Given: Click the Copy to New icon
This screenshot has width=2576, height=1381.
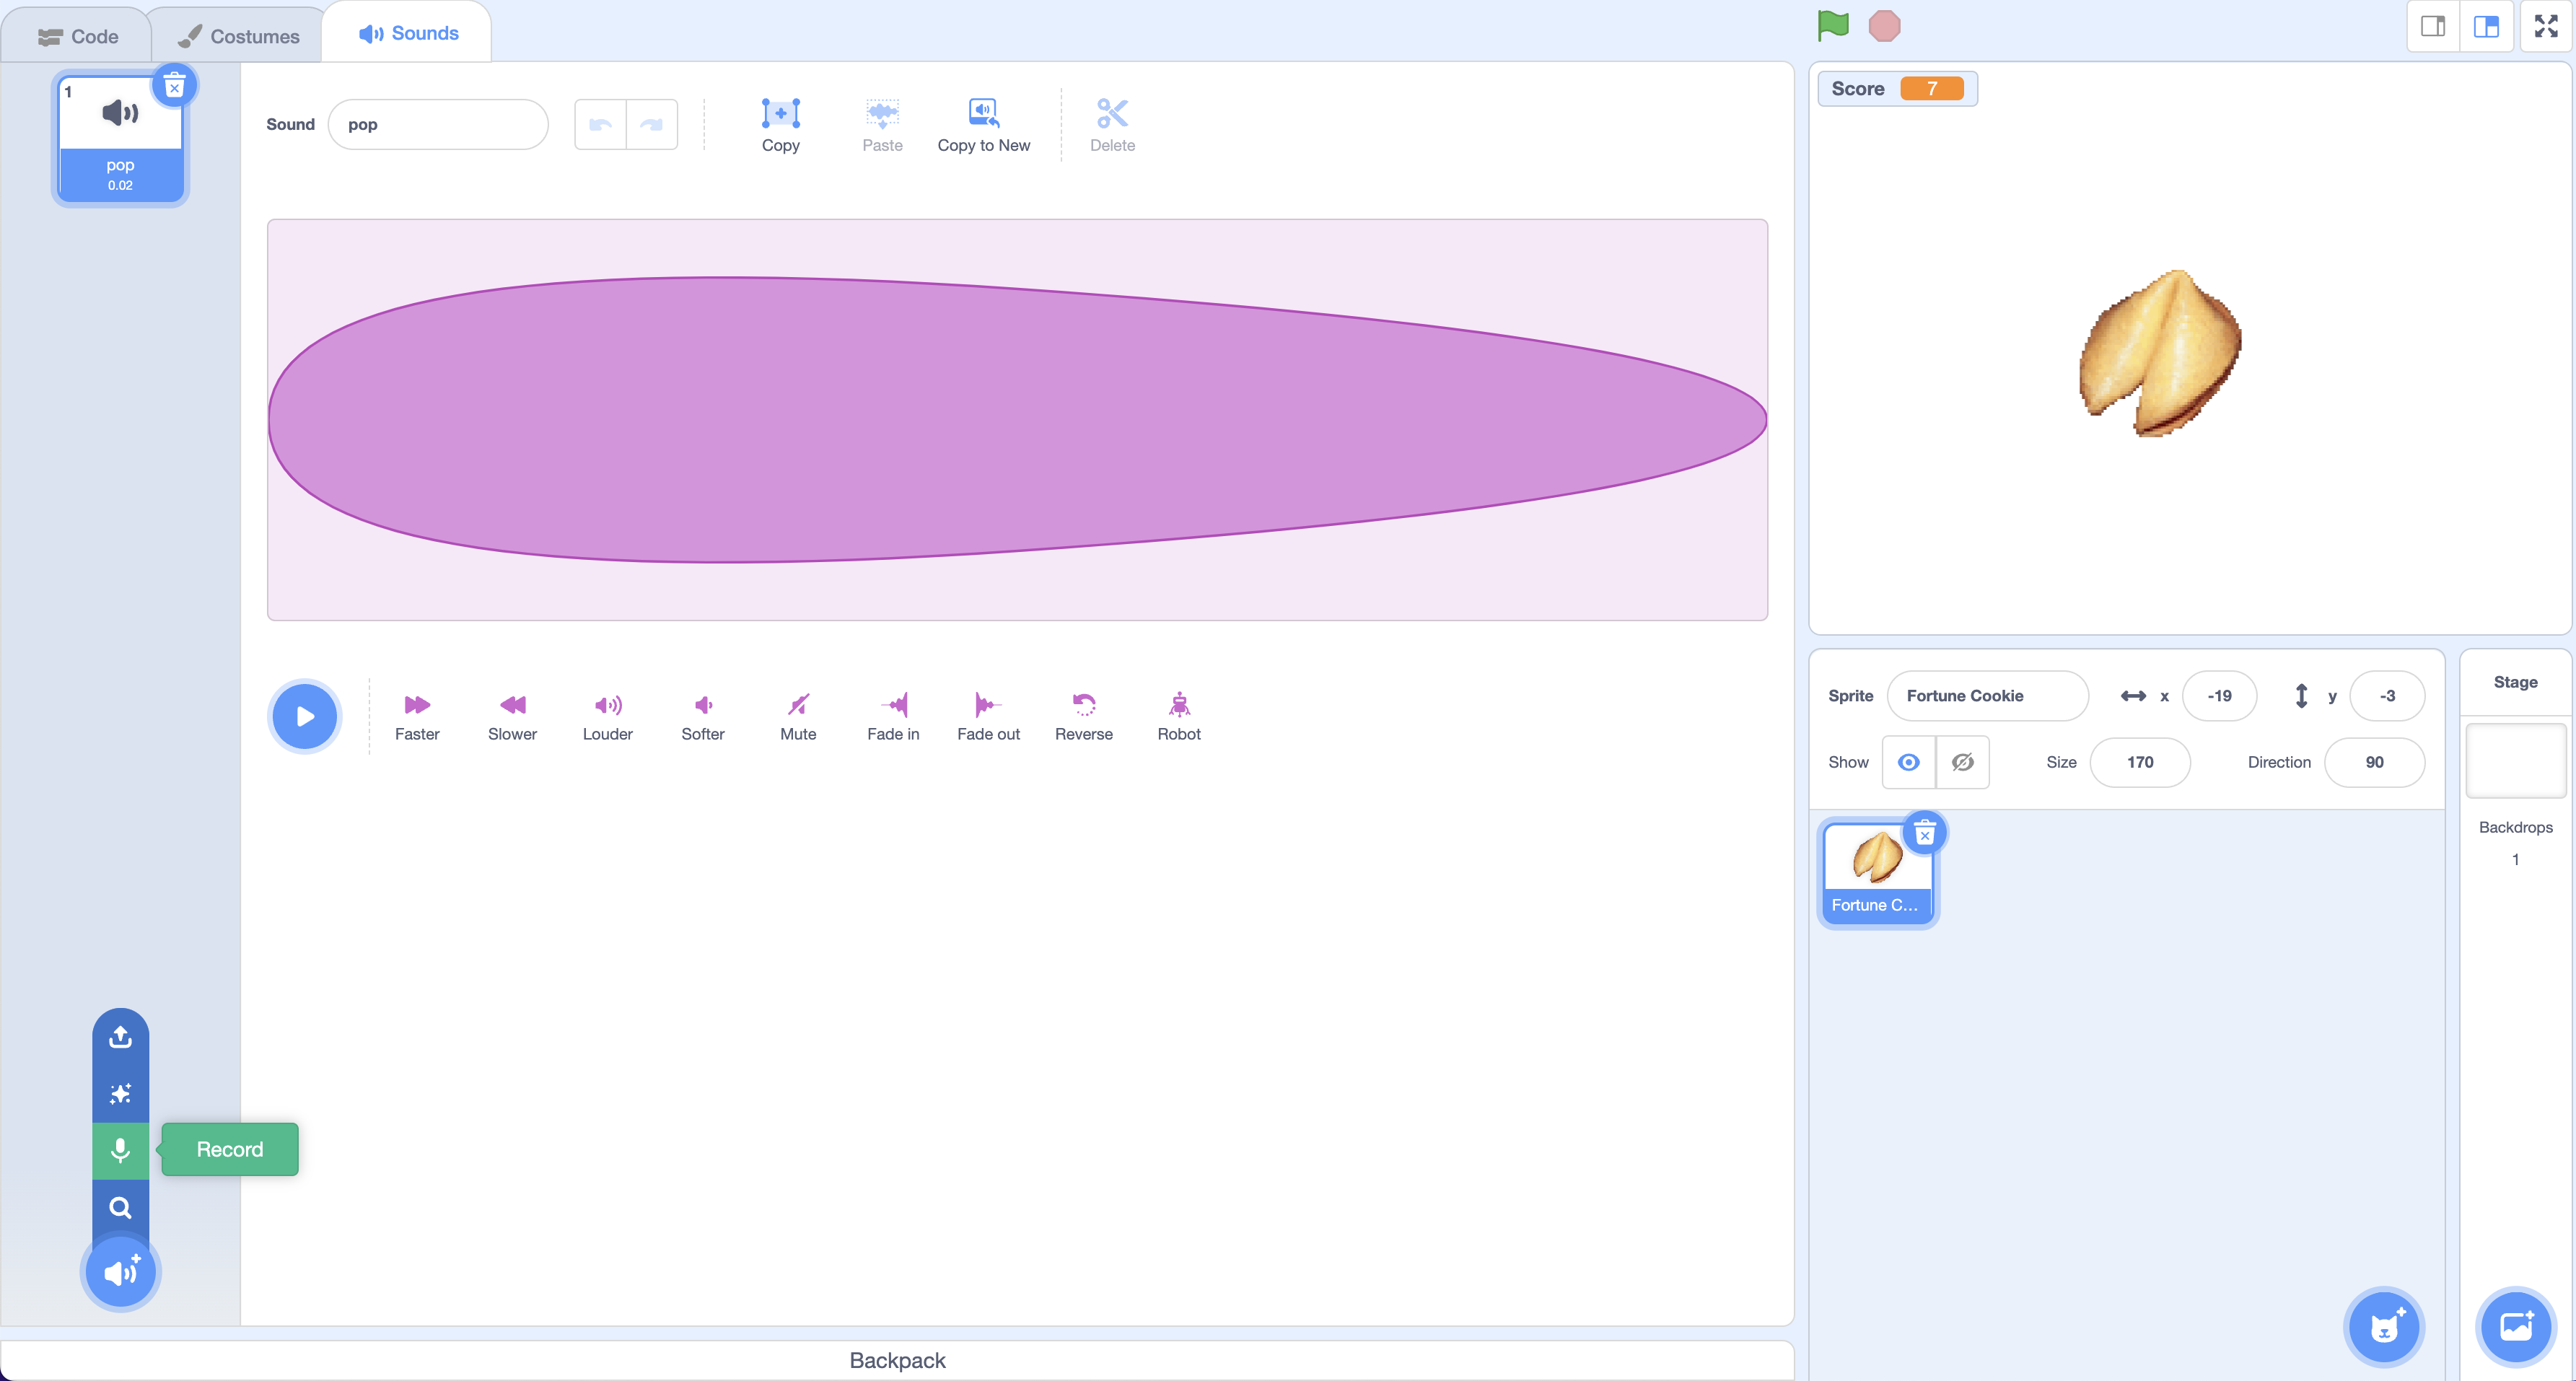Looking at the screenshot, I should coord(983,113).
